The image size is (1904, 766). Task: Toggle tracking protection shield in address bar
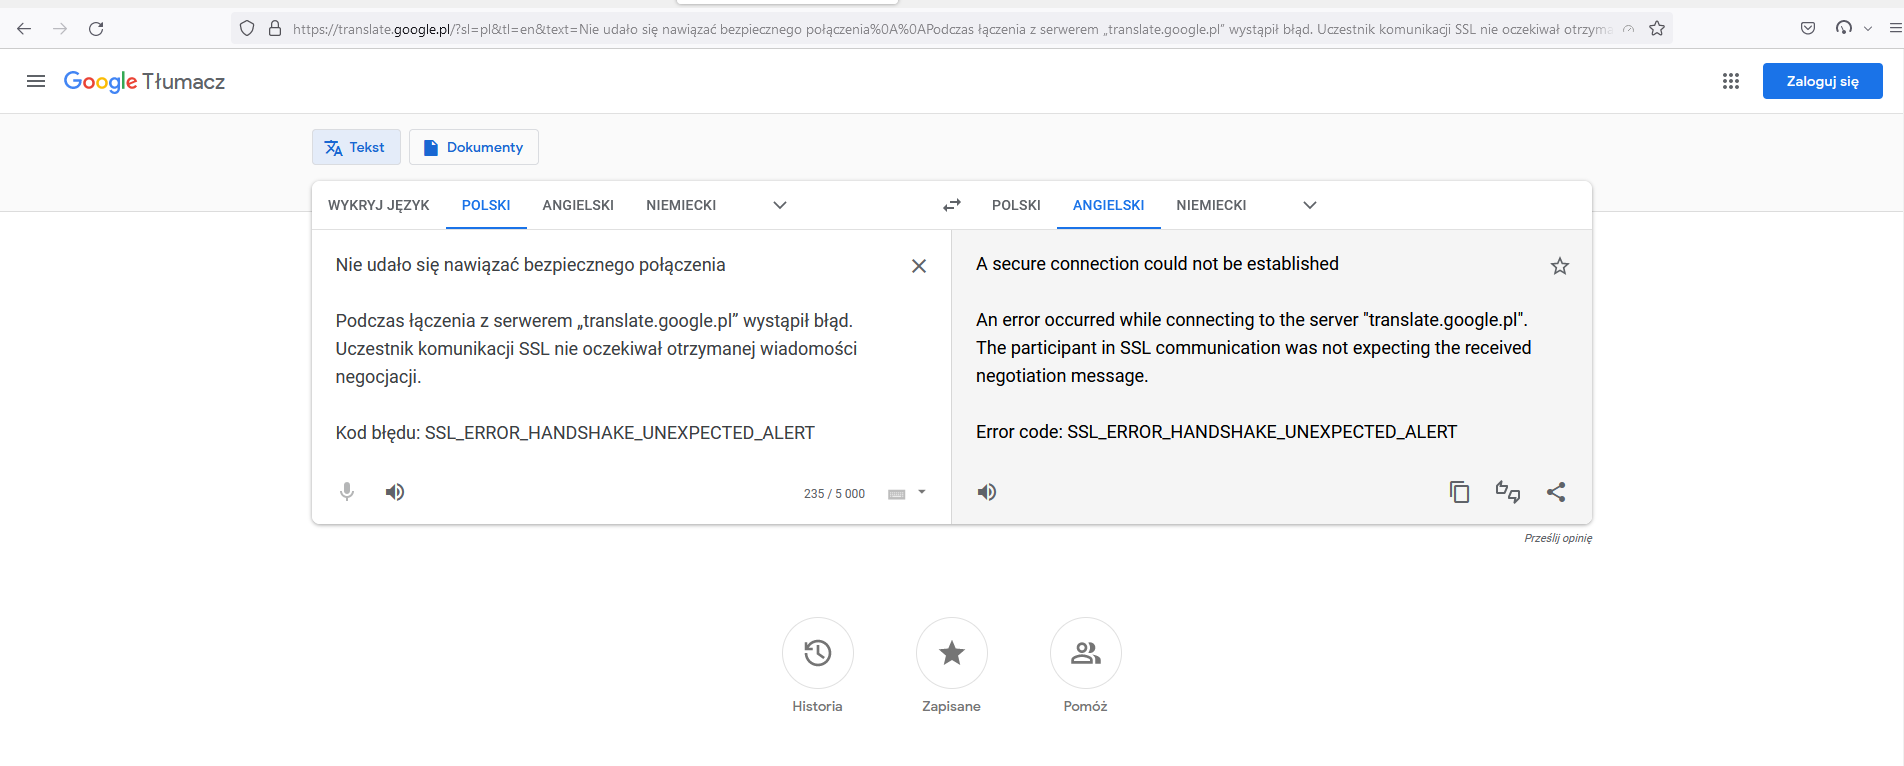point(246,28)
